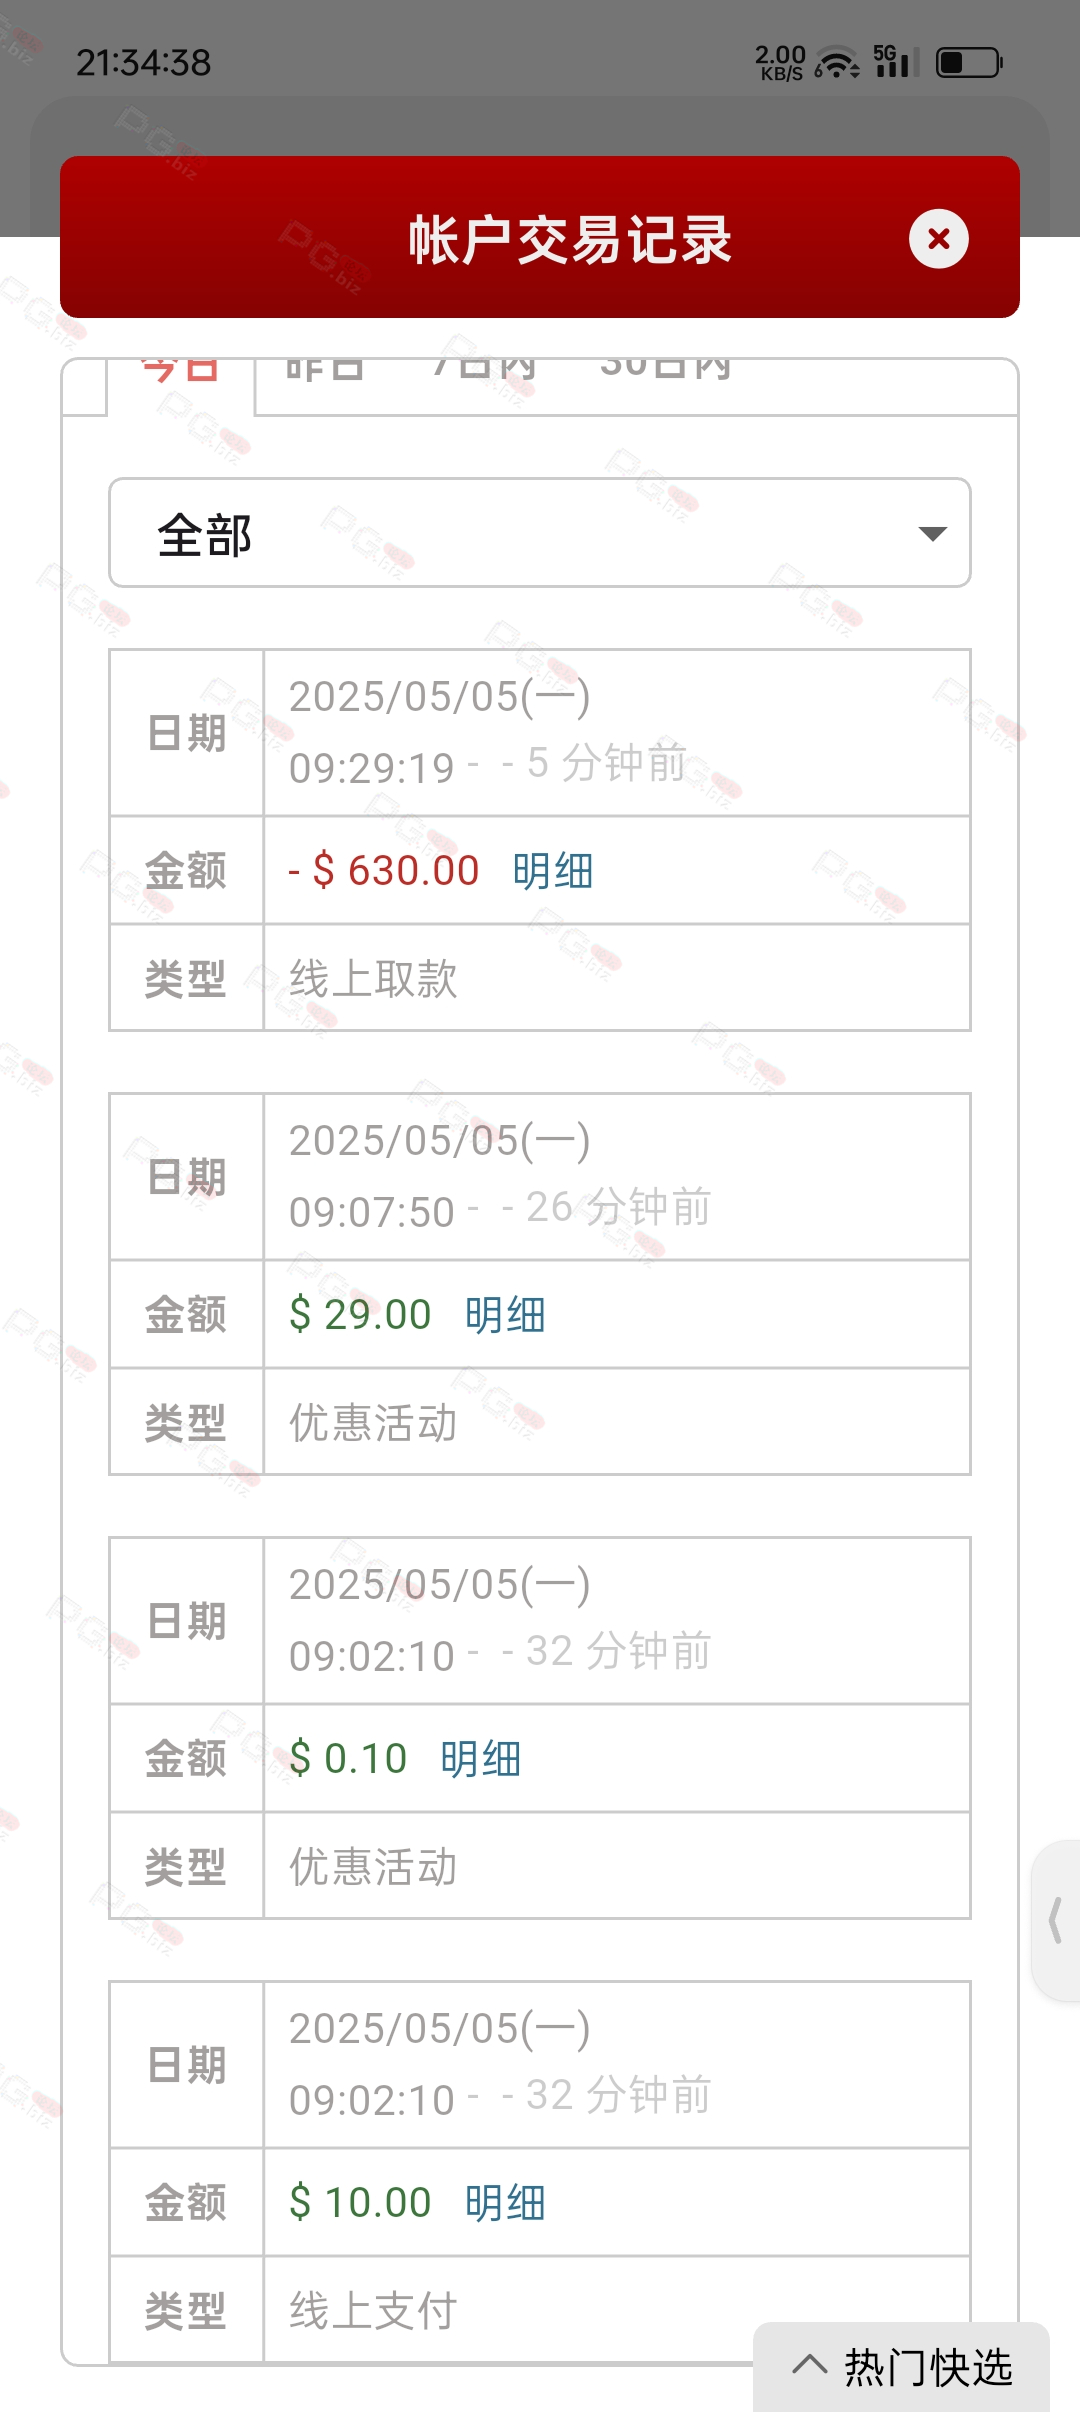The height and width of the screenshot is (2412, 1080).
Task: View 明细 for the -$630.00 withdrawal
Action: (x=553, y=871)
